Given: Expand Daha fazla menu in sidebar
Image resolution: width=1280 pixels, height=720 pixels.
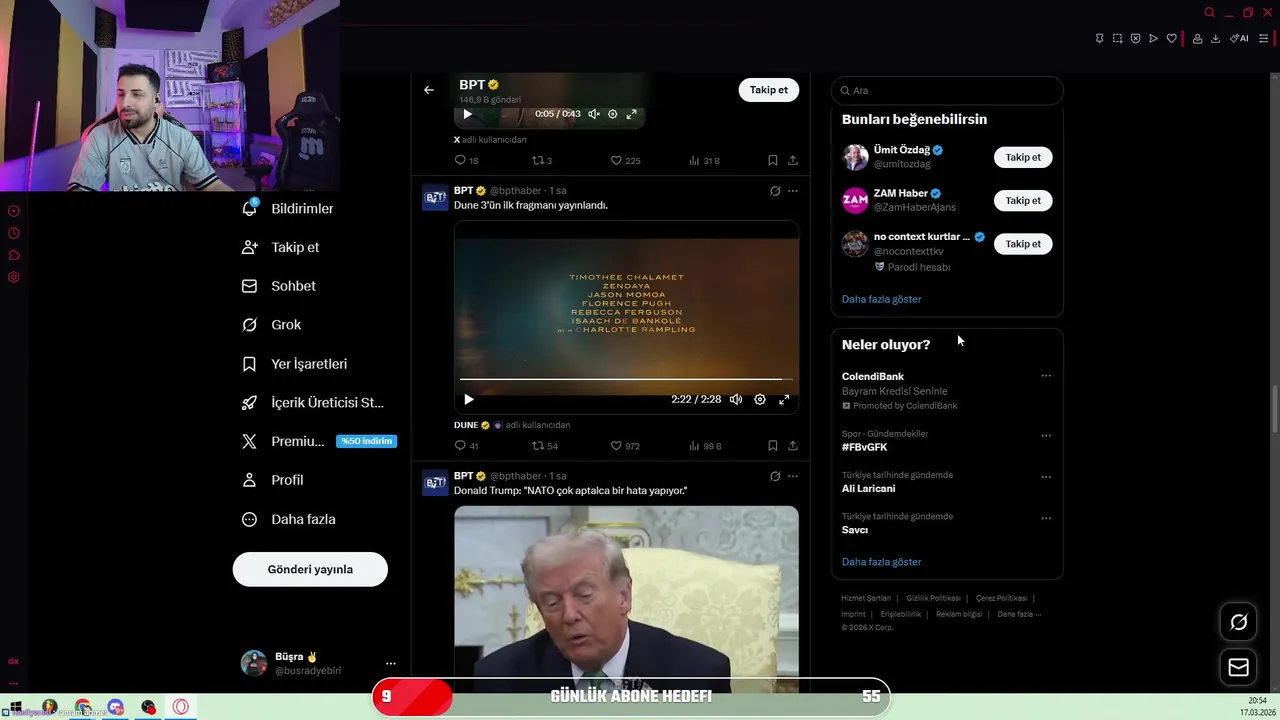Looking at the screenshot, I should click(x=288, y=519).
